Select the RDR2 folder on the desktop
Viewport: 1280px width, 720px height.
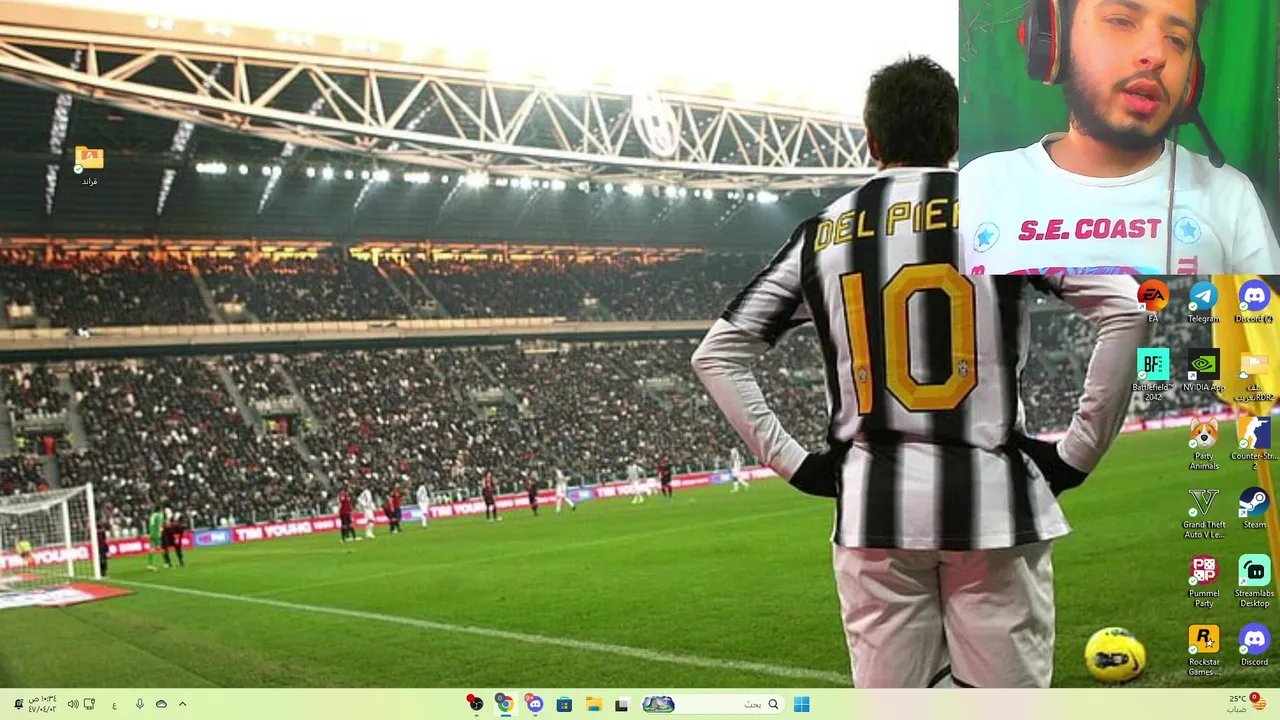pyautogui.click(x=1254, y=375)
